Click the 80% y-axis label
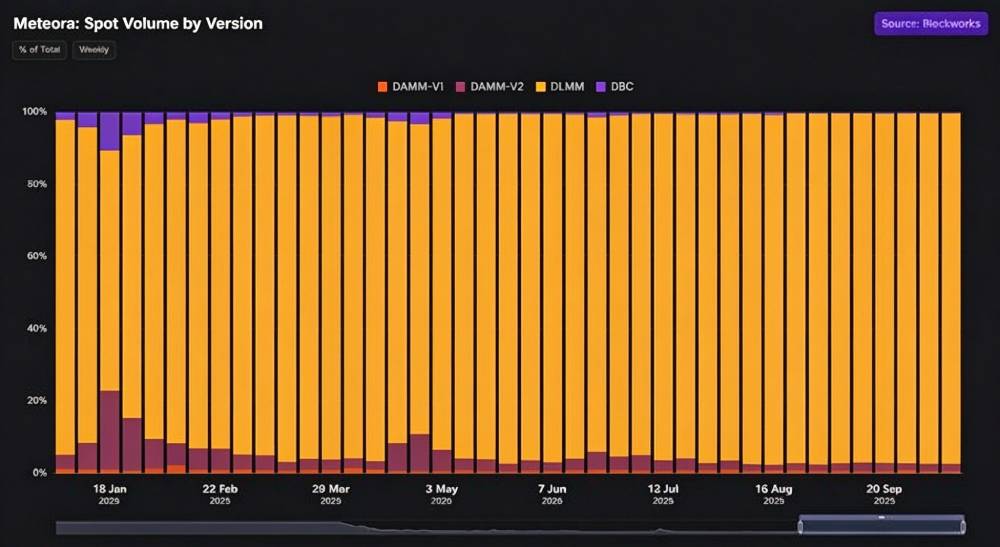Screen dimensions: 1000x547 [x=37, y=184]
